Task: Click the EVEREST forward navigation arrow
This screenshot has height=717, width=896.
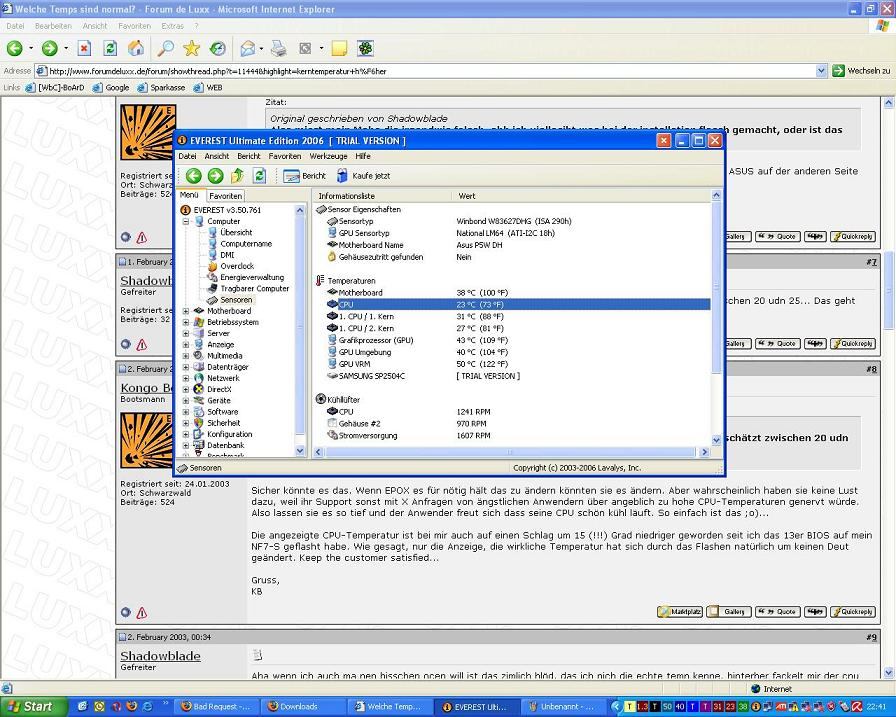Action: click(215, 176)
